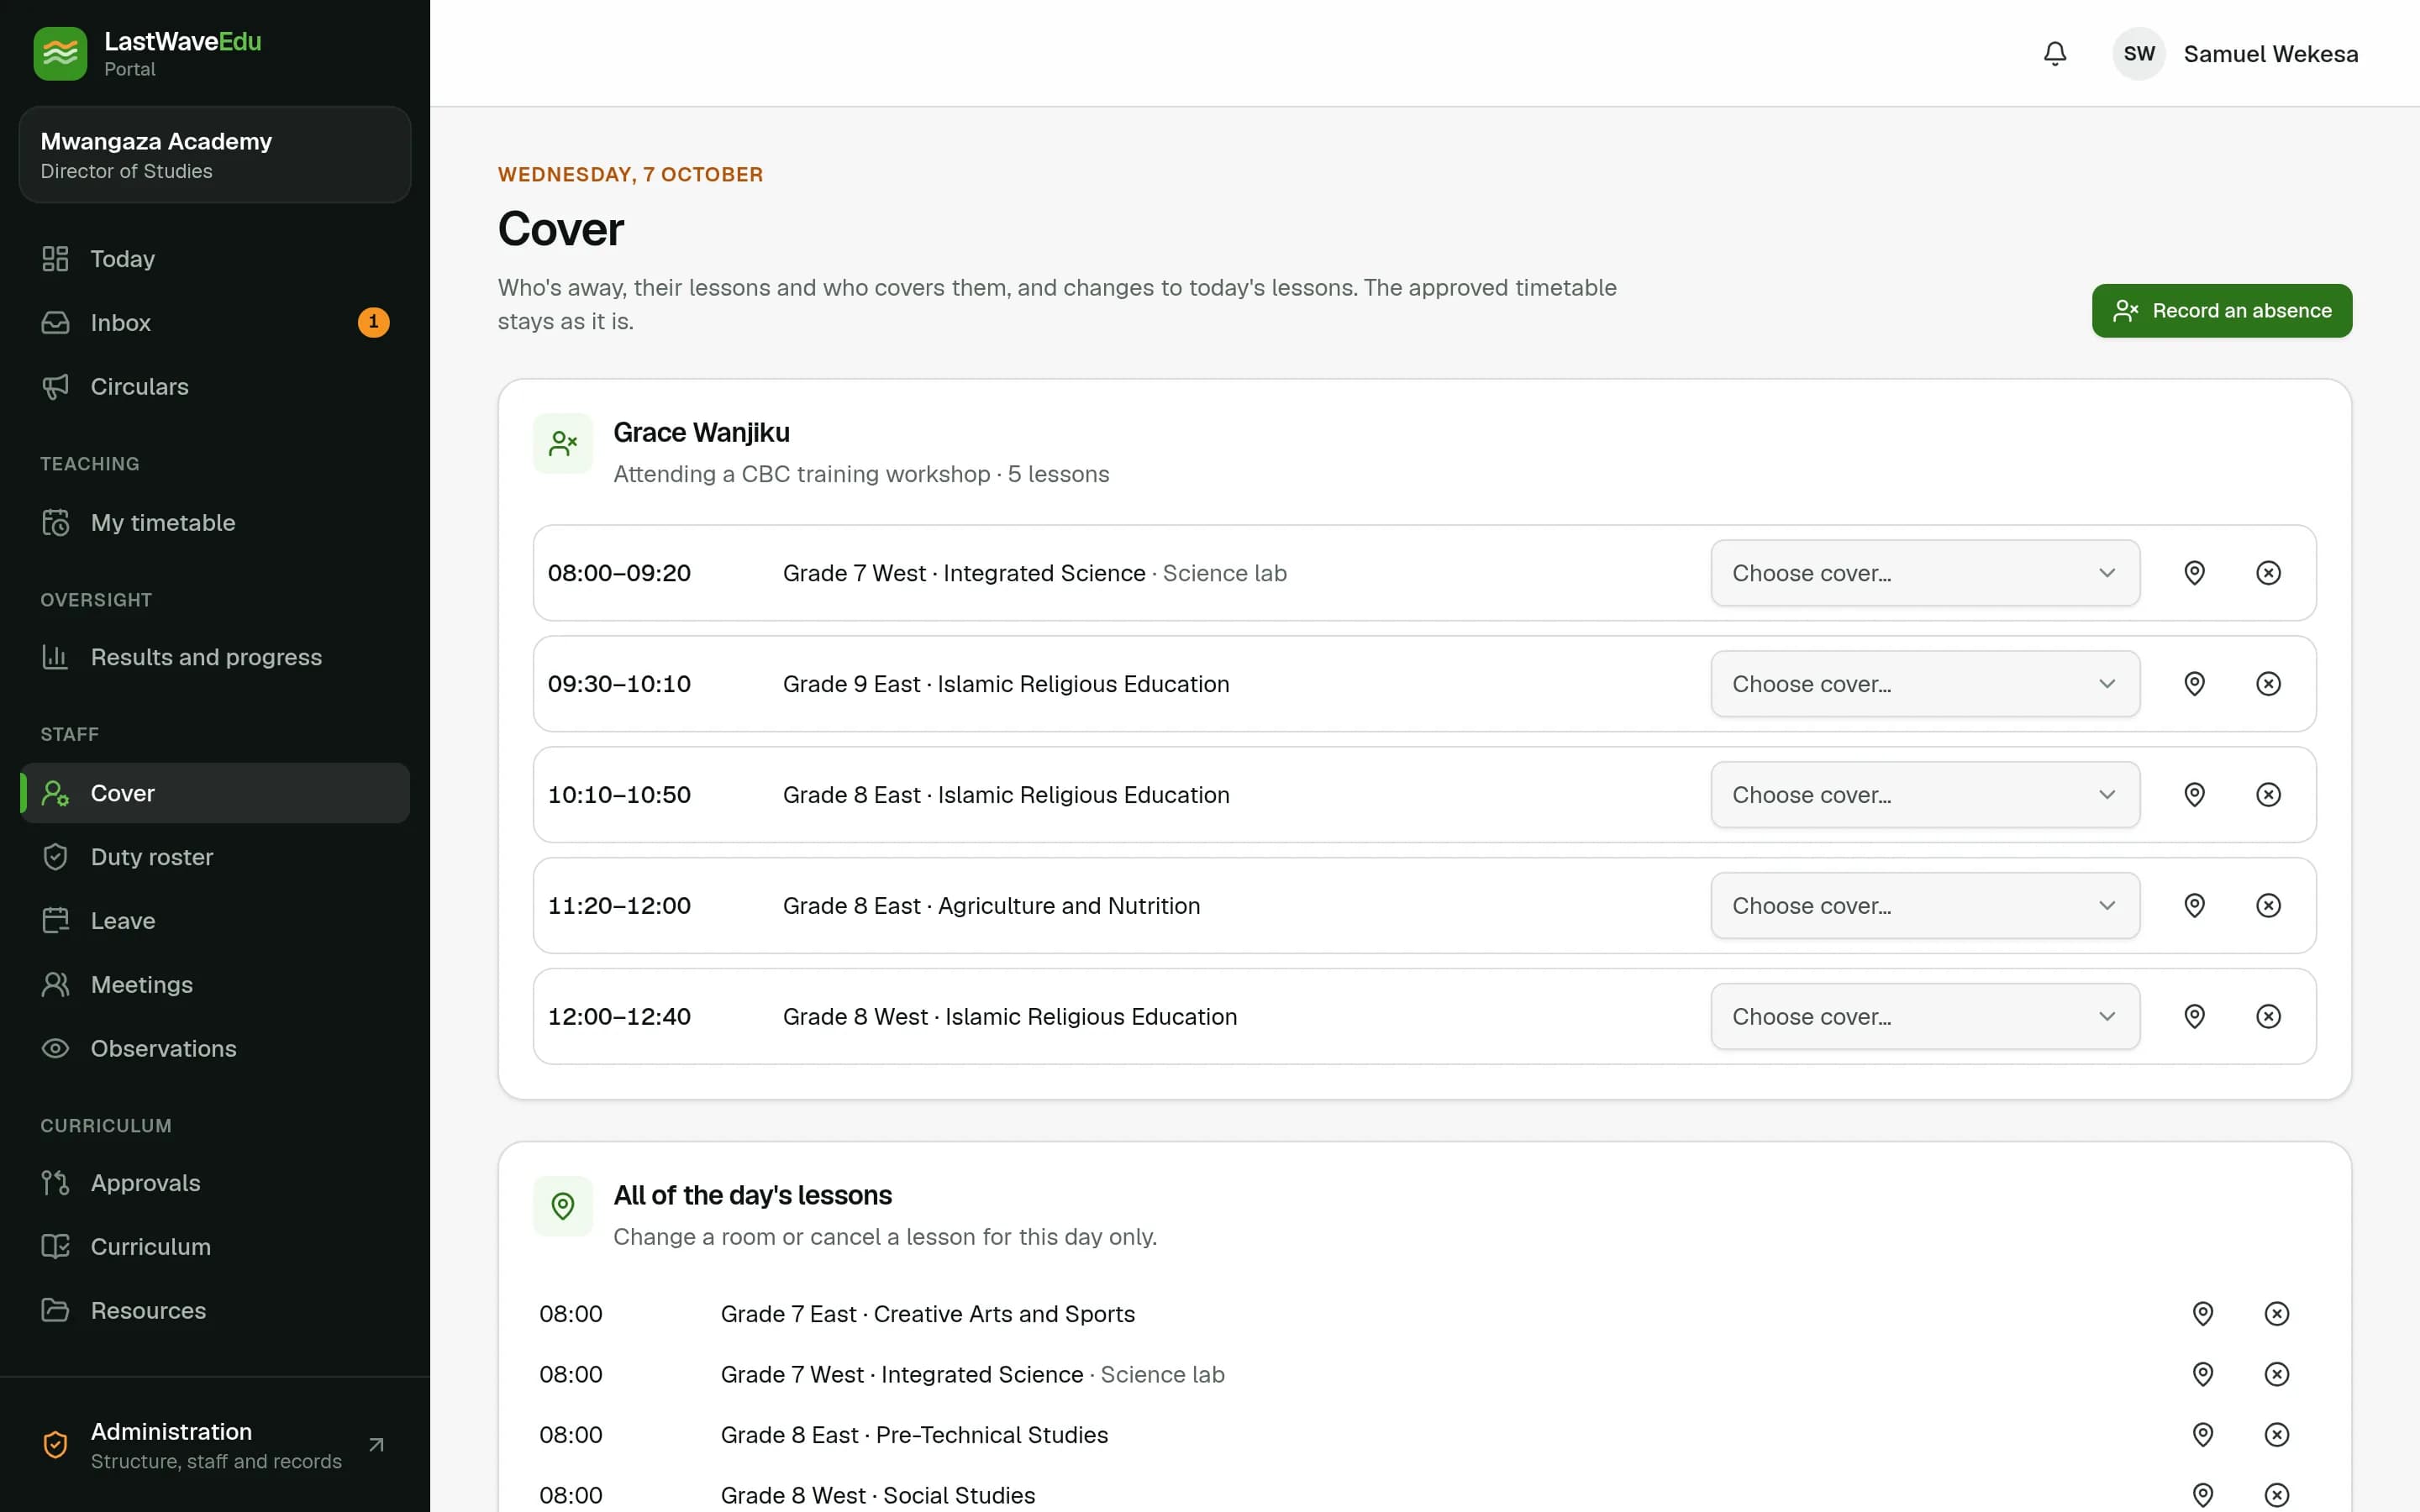This screenshot has height=1512, width=2420.
Task: Open Administration structure, staff and records
Action: click(215, 1445)
